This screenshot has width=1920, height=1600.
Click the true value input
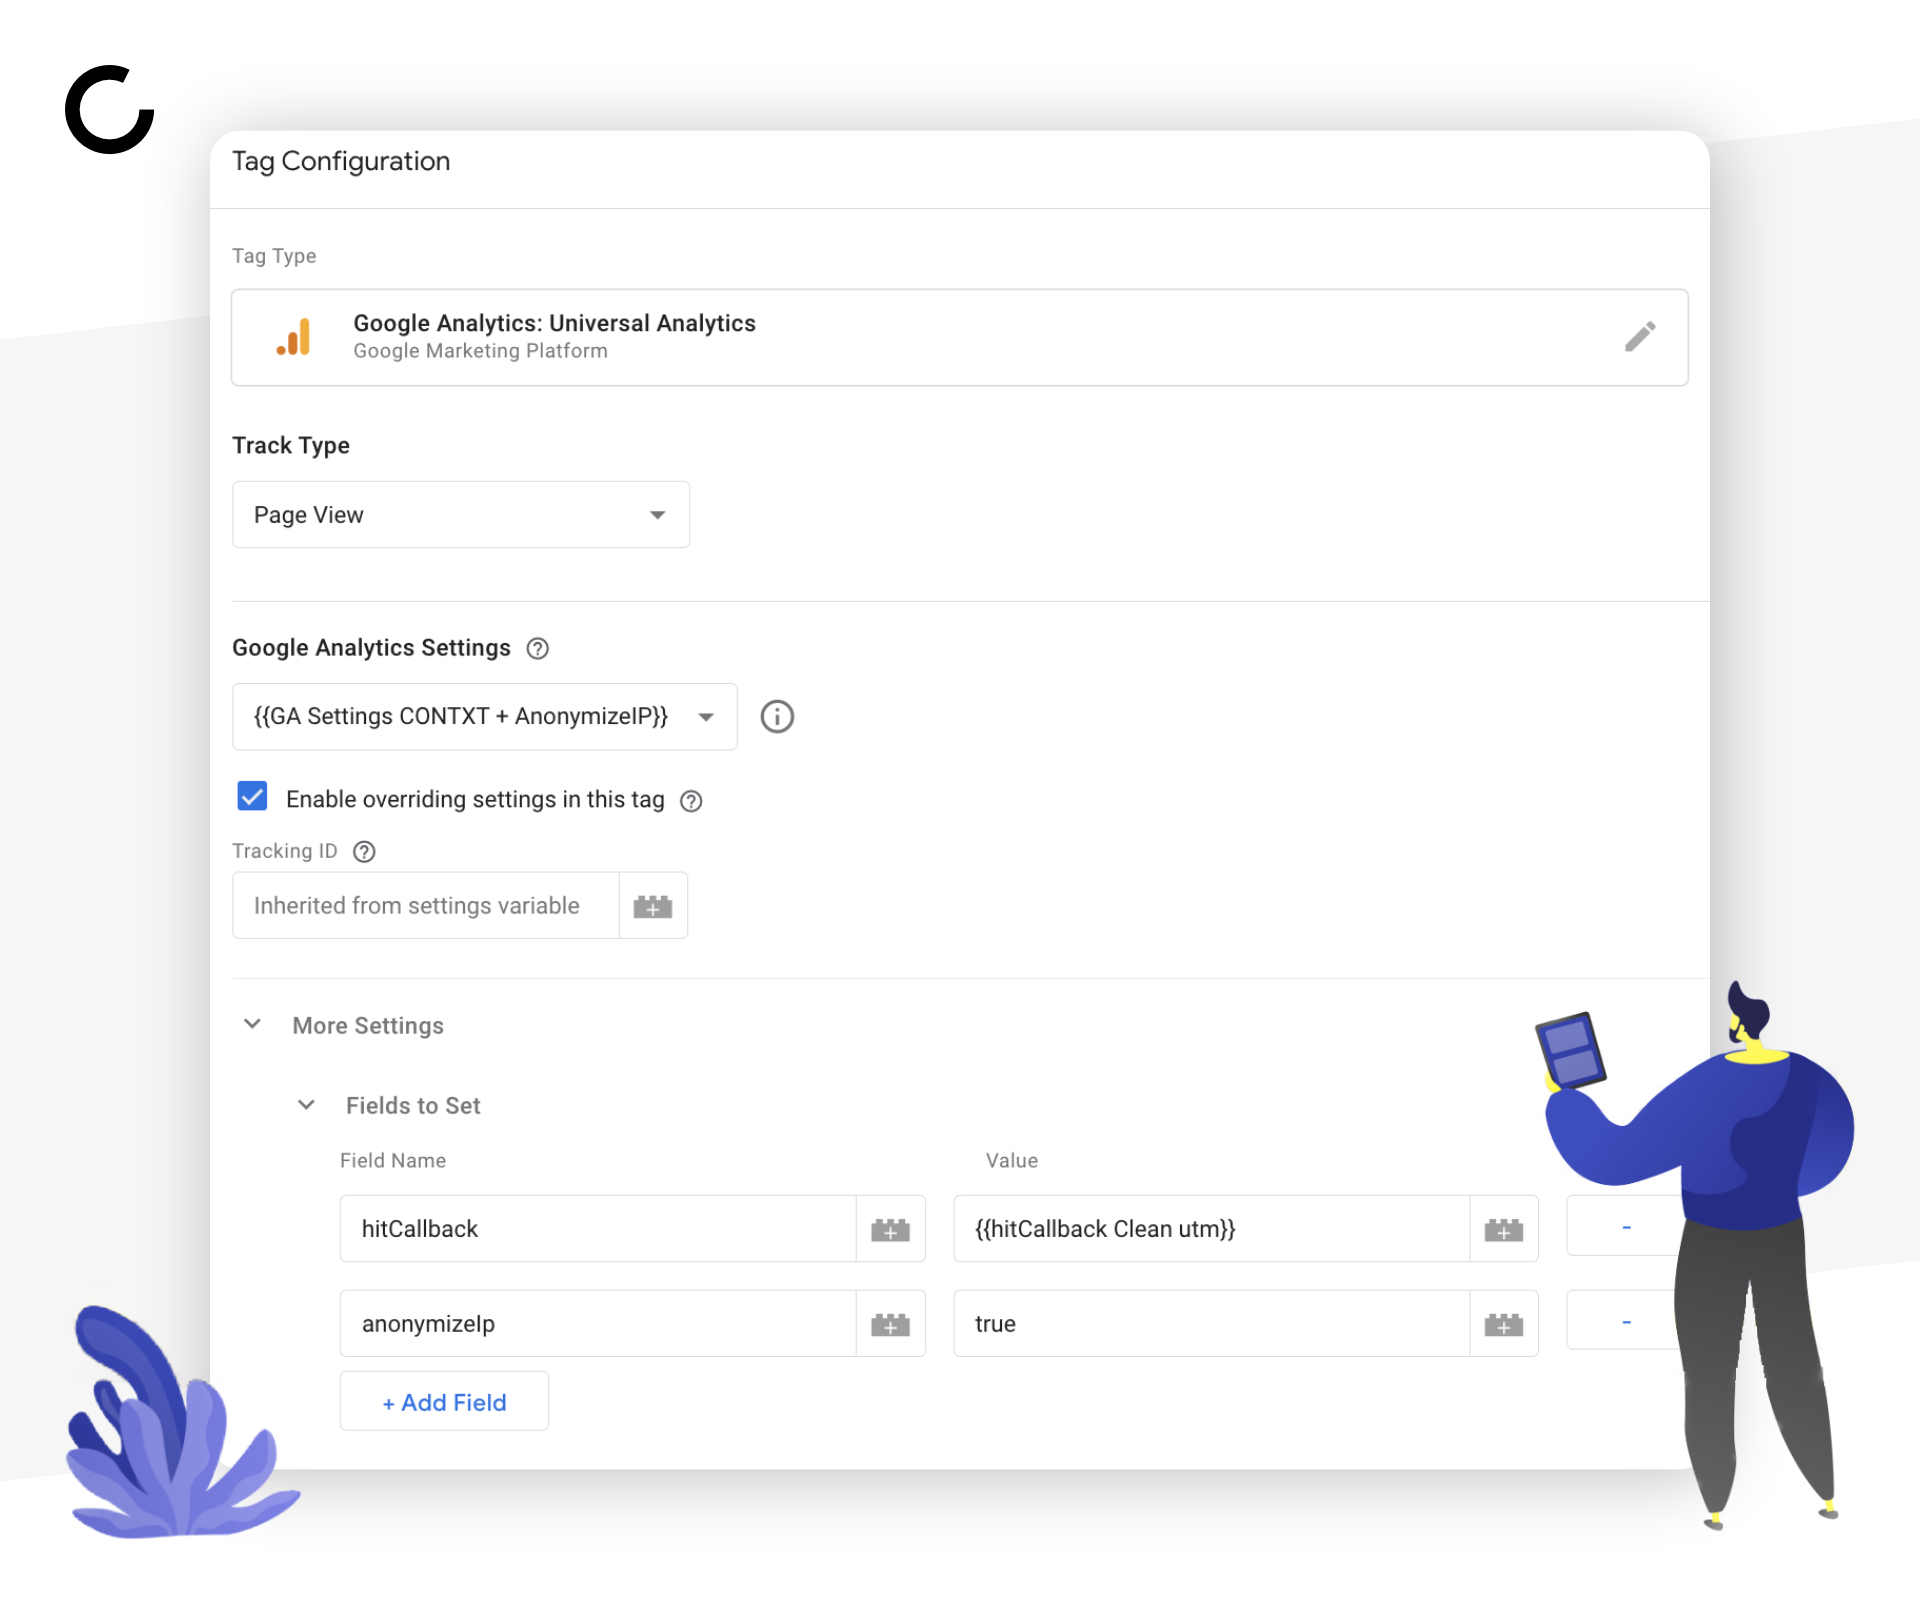click(x=1212, y=1324)
